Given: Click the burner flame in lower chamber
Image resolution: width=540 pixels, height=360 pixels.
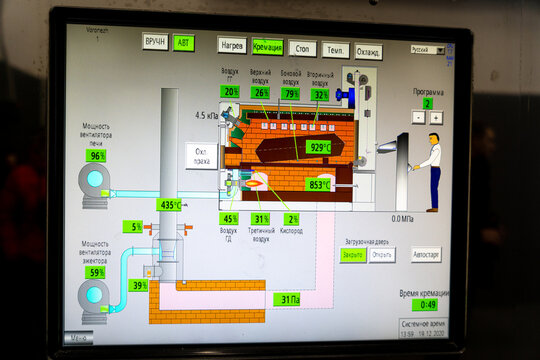Looking at the screenshot, I should [x=253, y=184].
